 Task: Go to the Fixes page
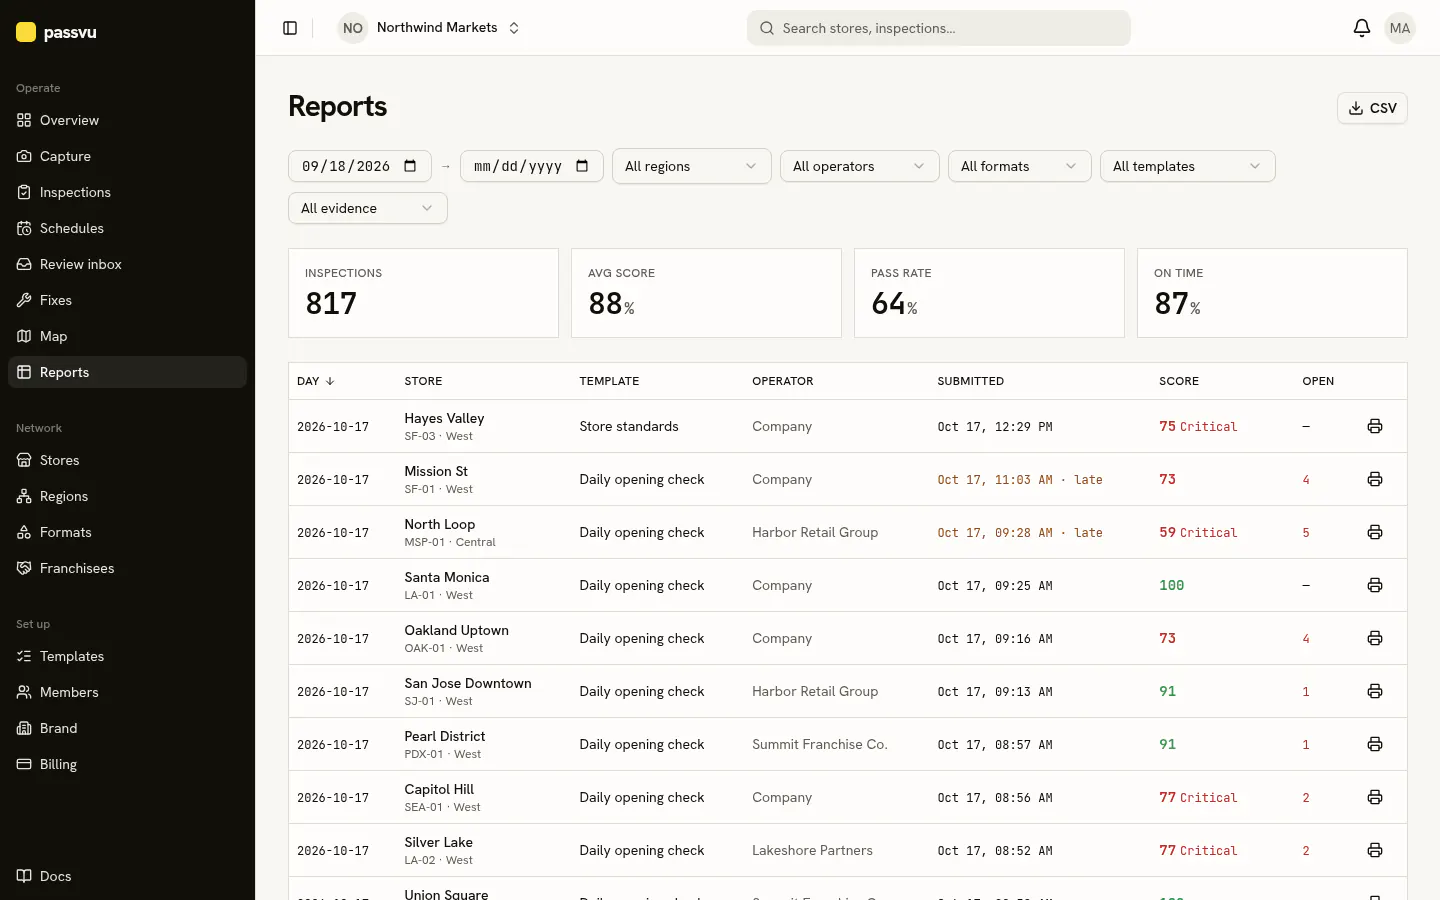tap(127, 300)
